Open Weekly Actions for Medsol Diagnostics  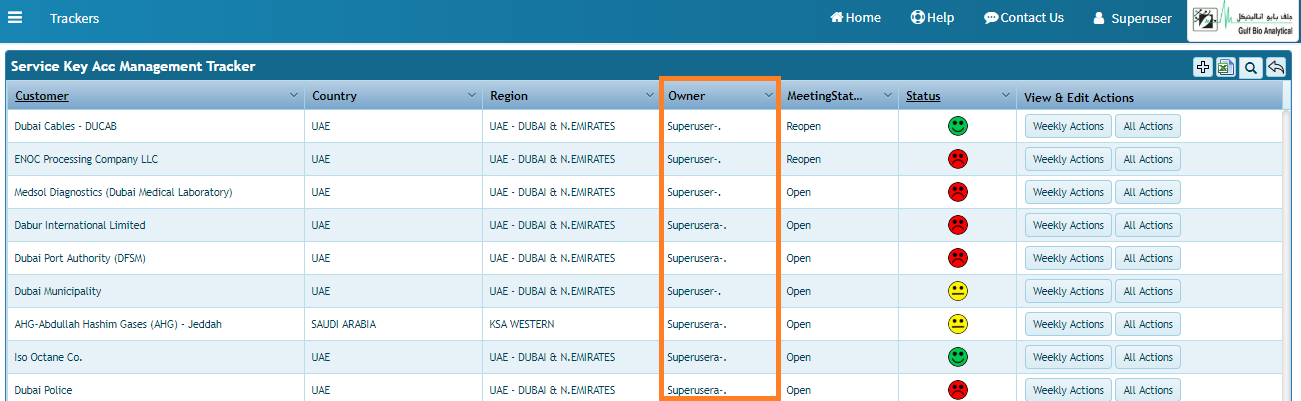(1068, 192)
